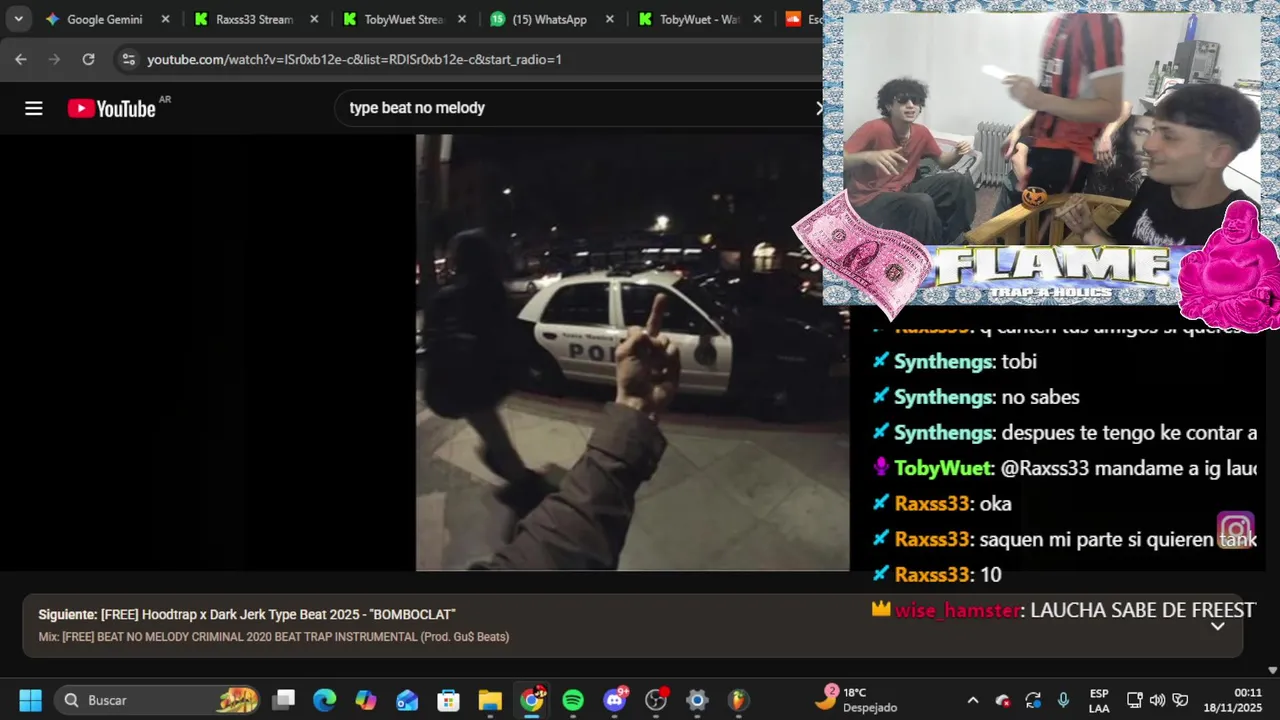Screen dimensions: 1280x720
Task: Open the volume speaker tray icon
Action: coord(1157,700)
